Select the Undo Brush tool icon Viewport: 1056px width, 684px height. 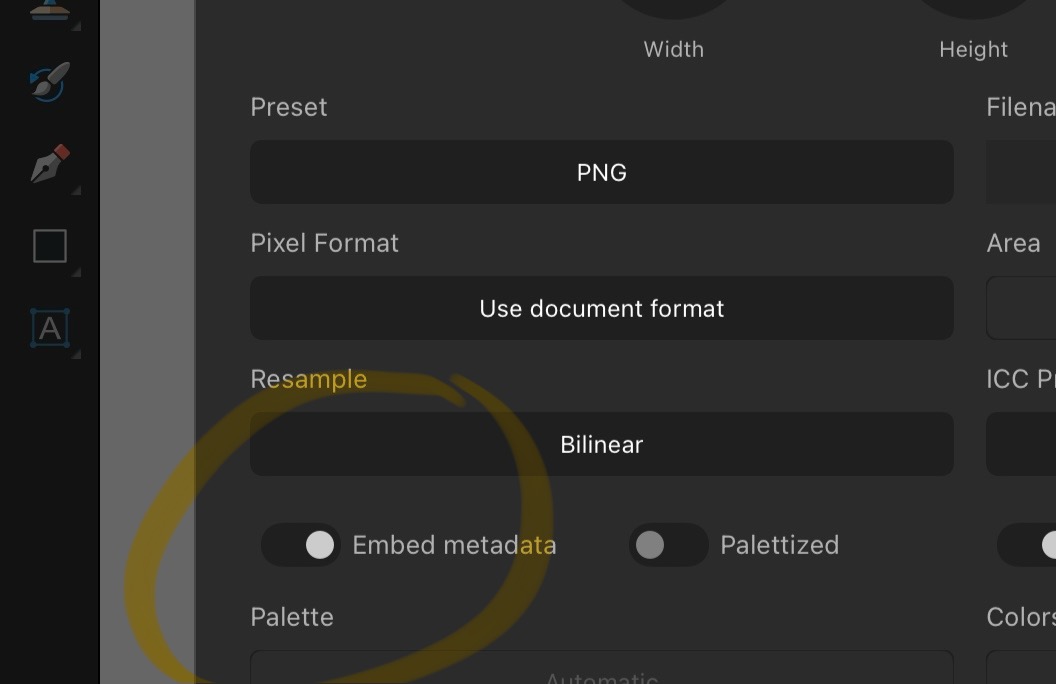(49, 81)
